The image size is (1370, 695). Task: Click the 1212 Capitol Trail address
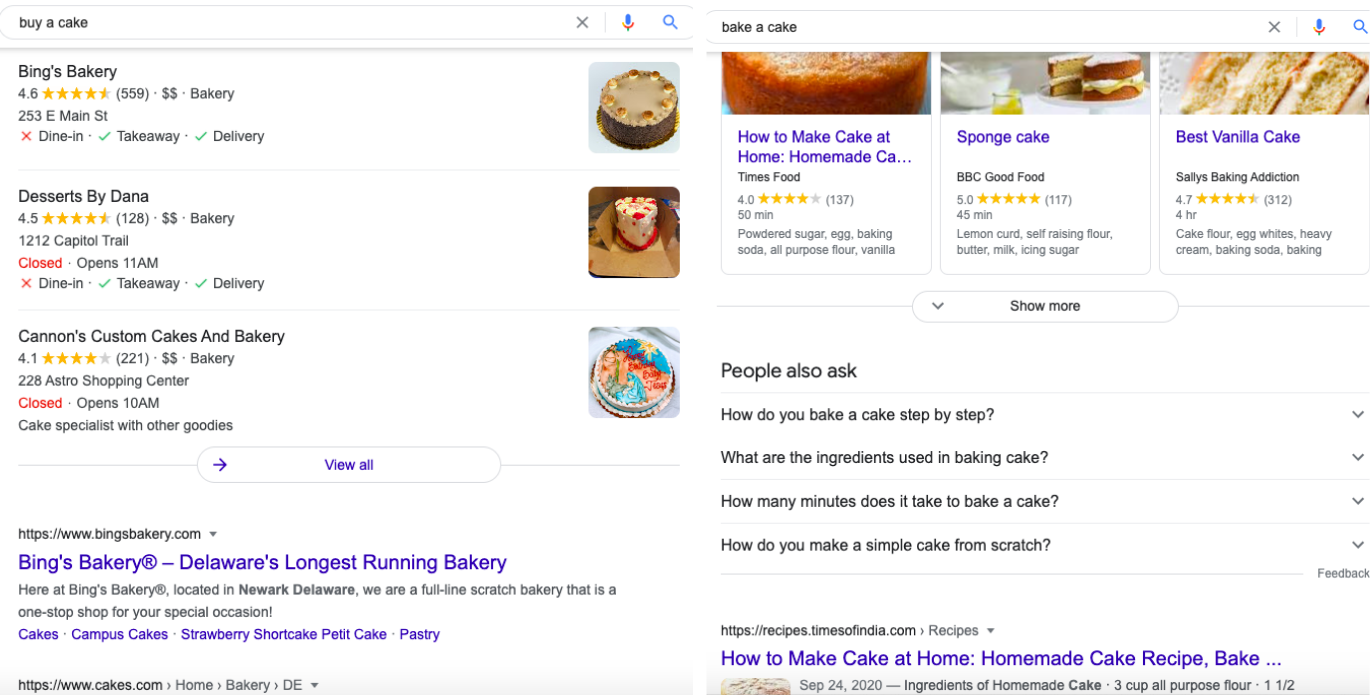click(73, 241)
